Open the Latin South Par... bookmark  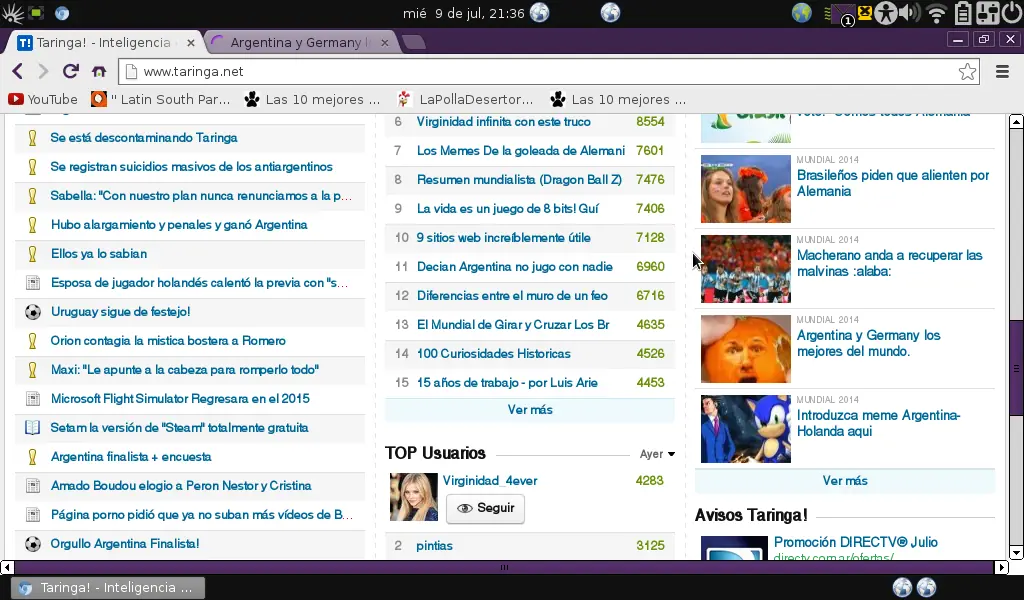click(x=161, y=99)
